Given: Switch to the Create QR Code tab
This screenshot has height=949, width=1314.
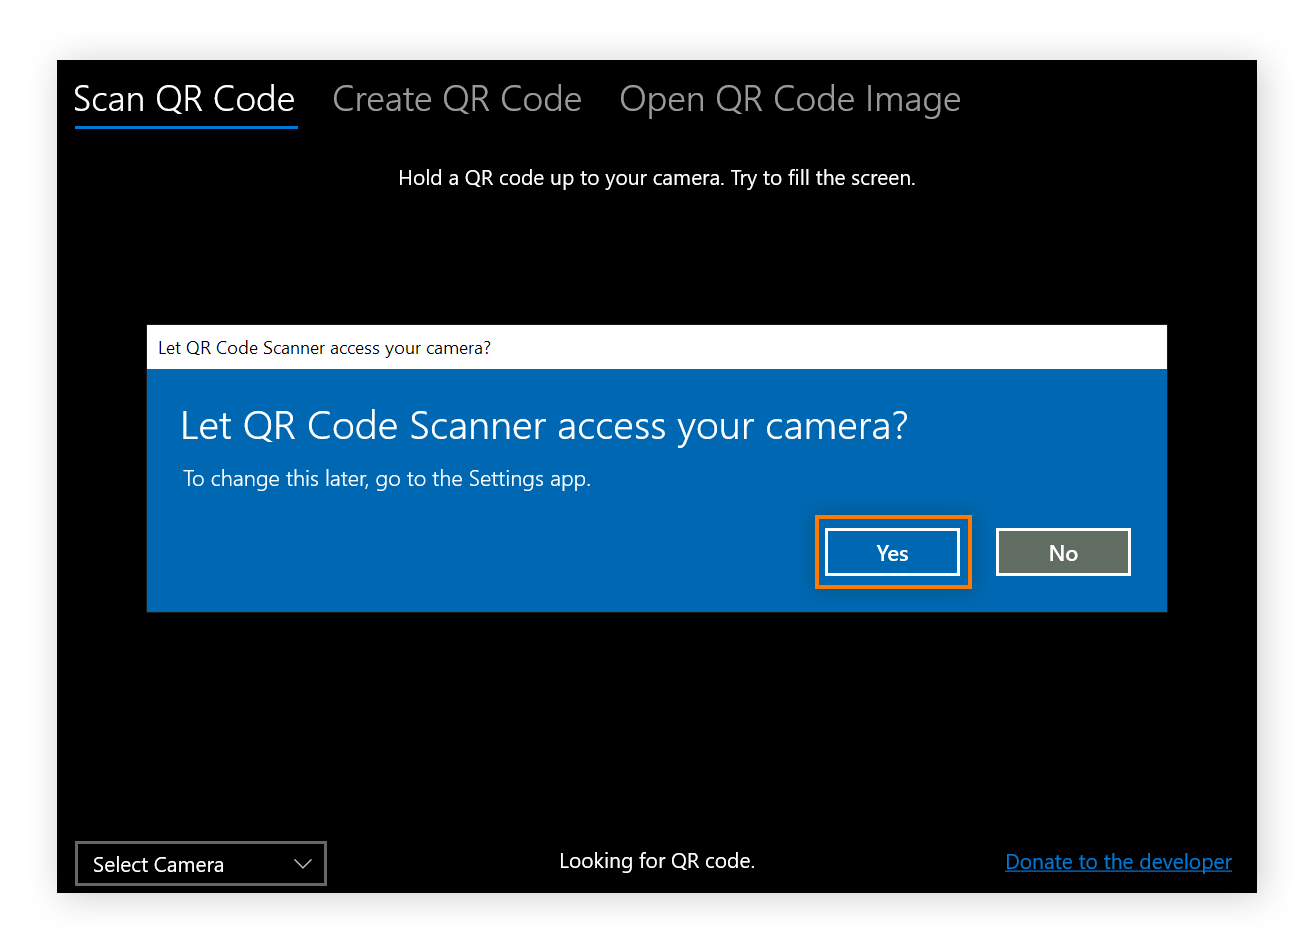Looking at the screenshot, I should pos(456,98).
